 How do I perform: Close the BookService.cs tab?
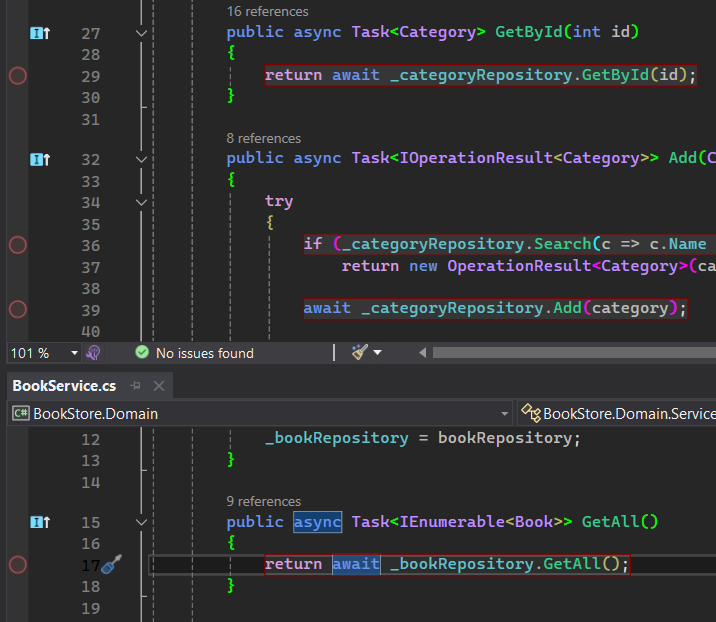[x=157, y=386]
